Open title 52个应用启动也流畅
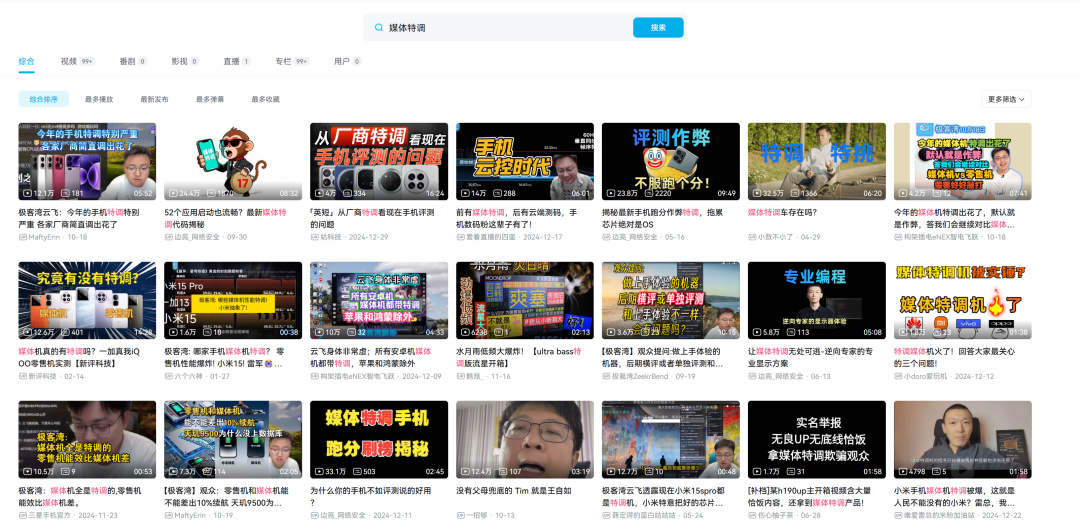This screenshot has width=1080, height=532. click(225, 218)
